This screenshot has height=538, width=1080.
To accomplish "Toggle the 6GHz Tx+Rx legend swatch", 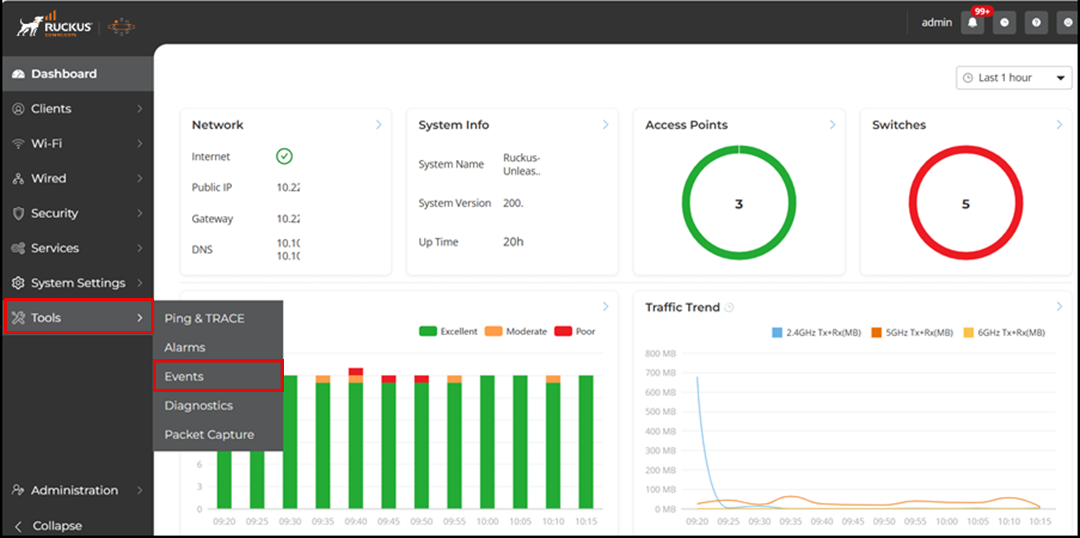I will point(968,333).
